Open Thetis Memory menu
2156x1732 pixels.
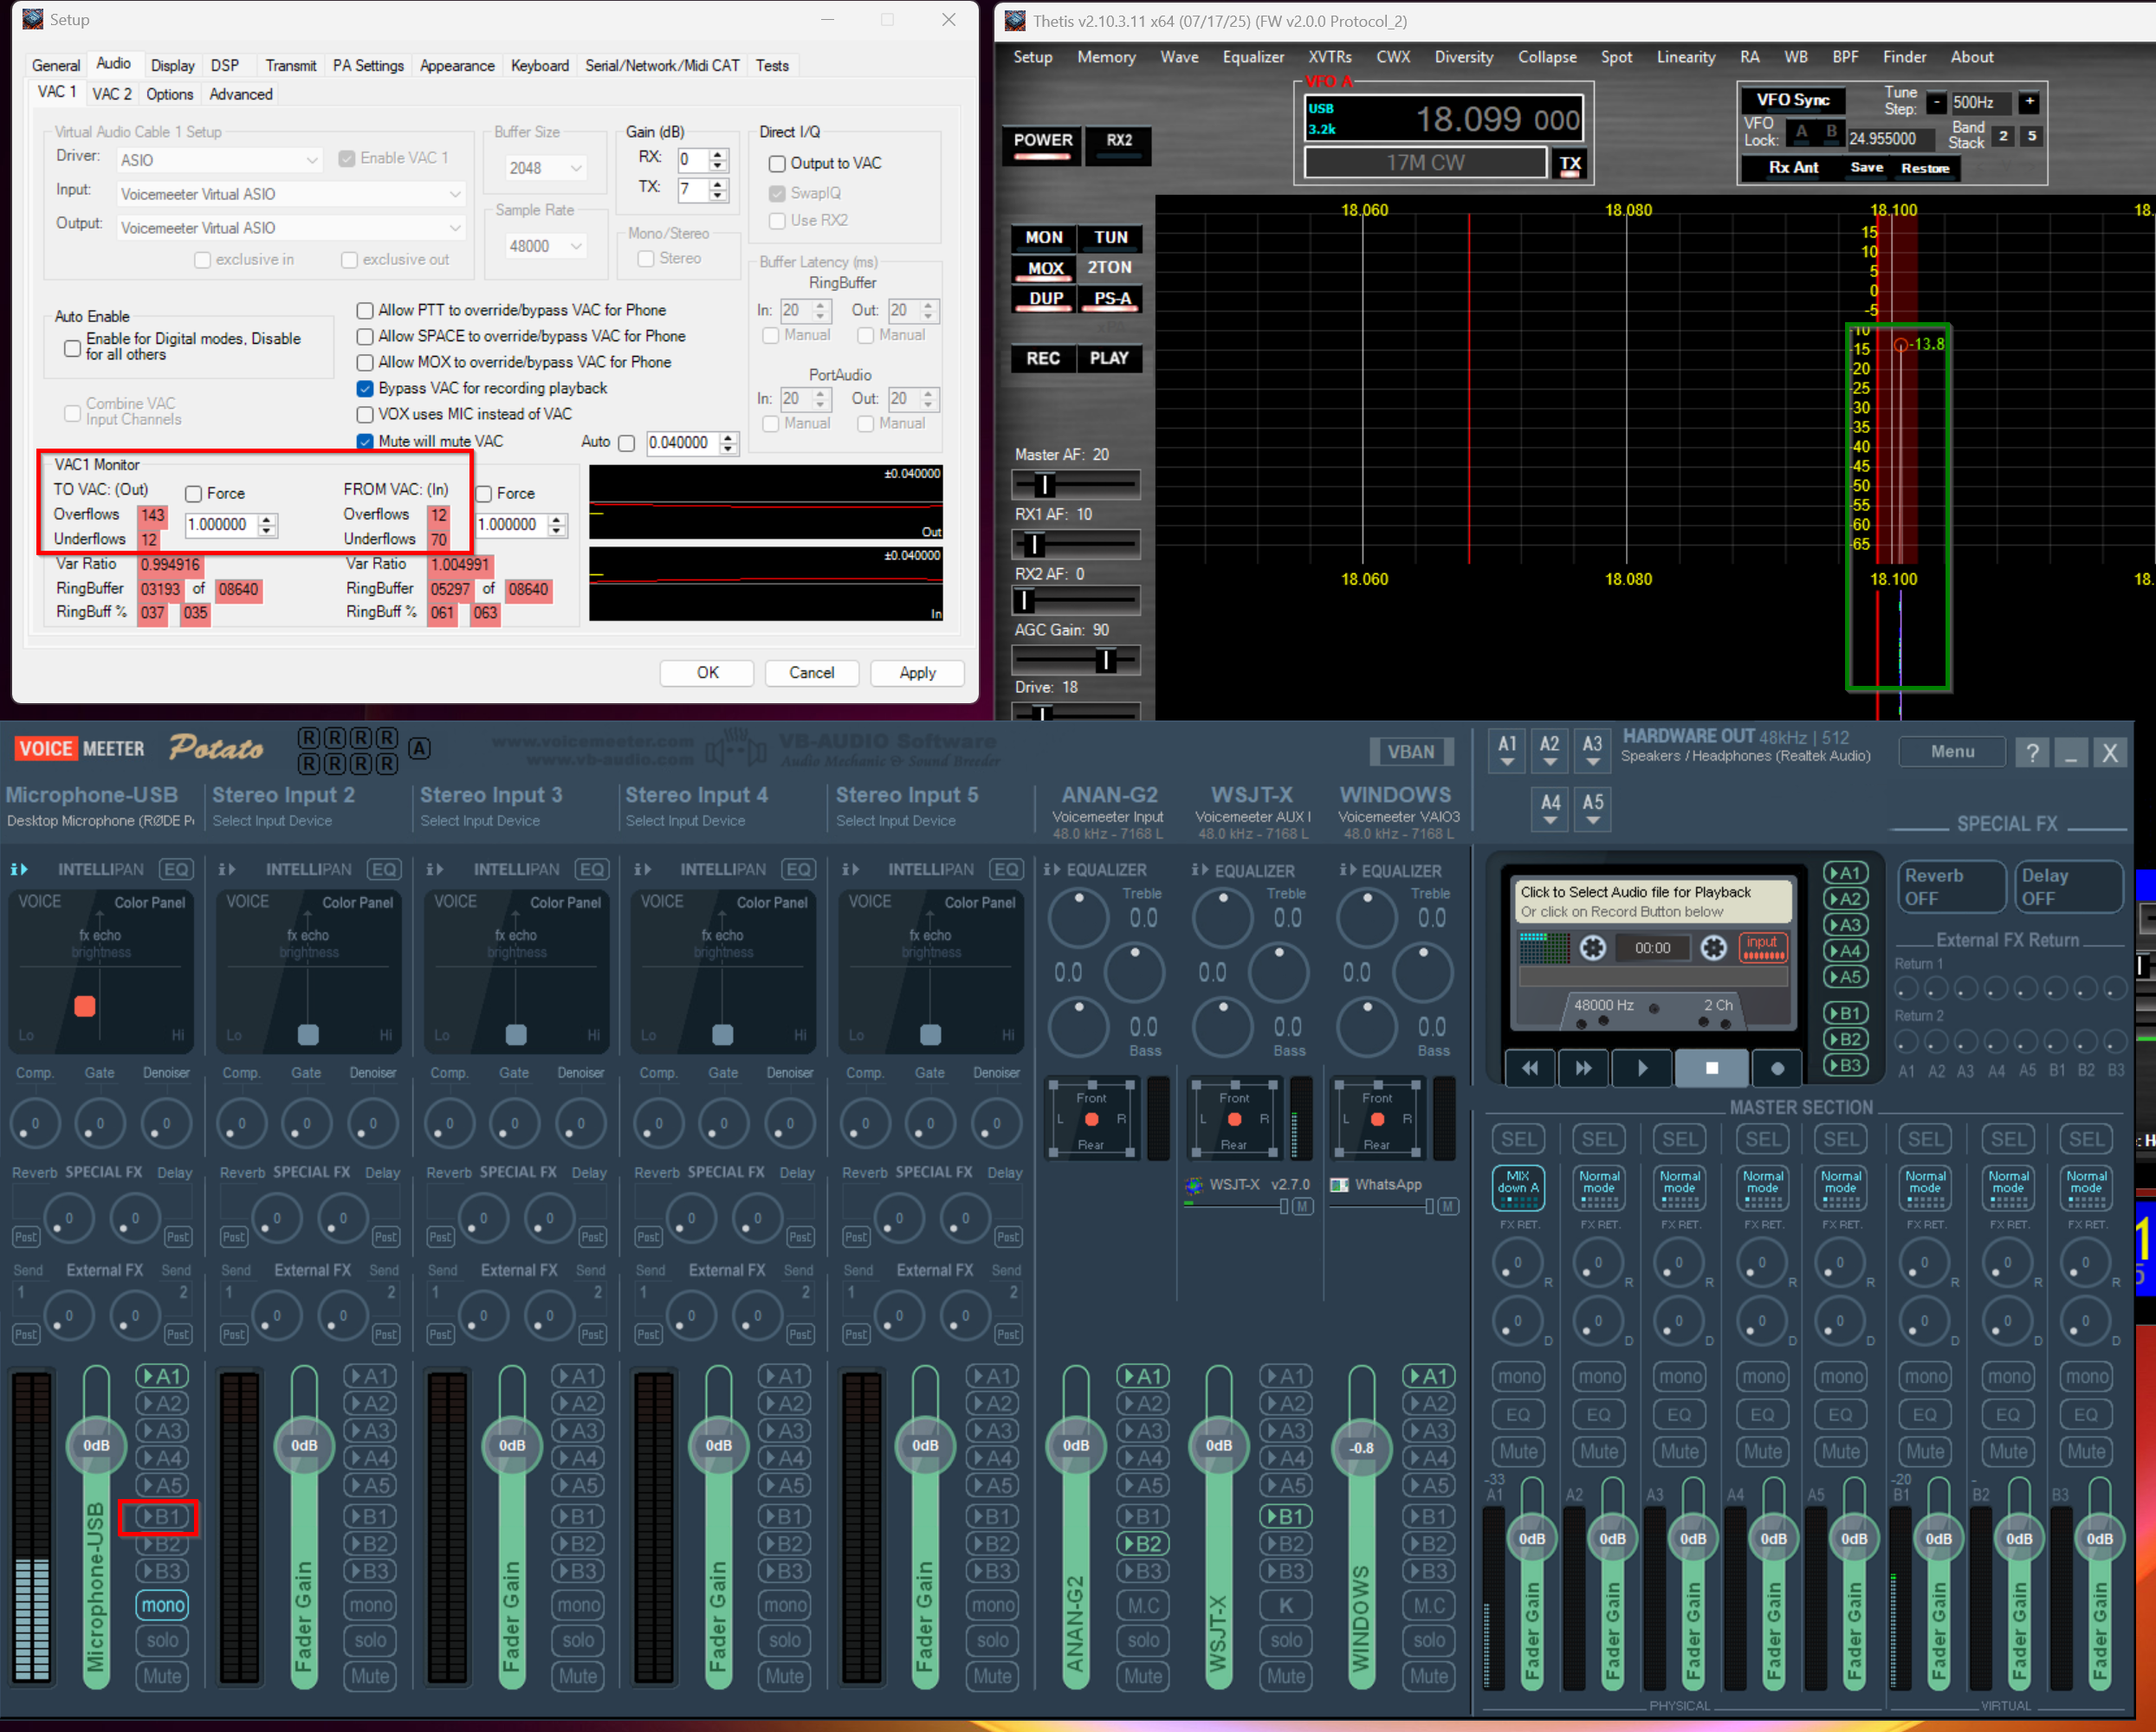1106,57
